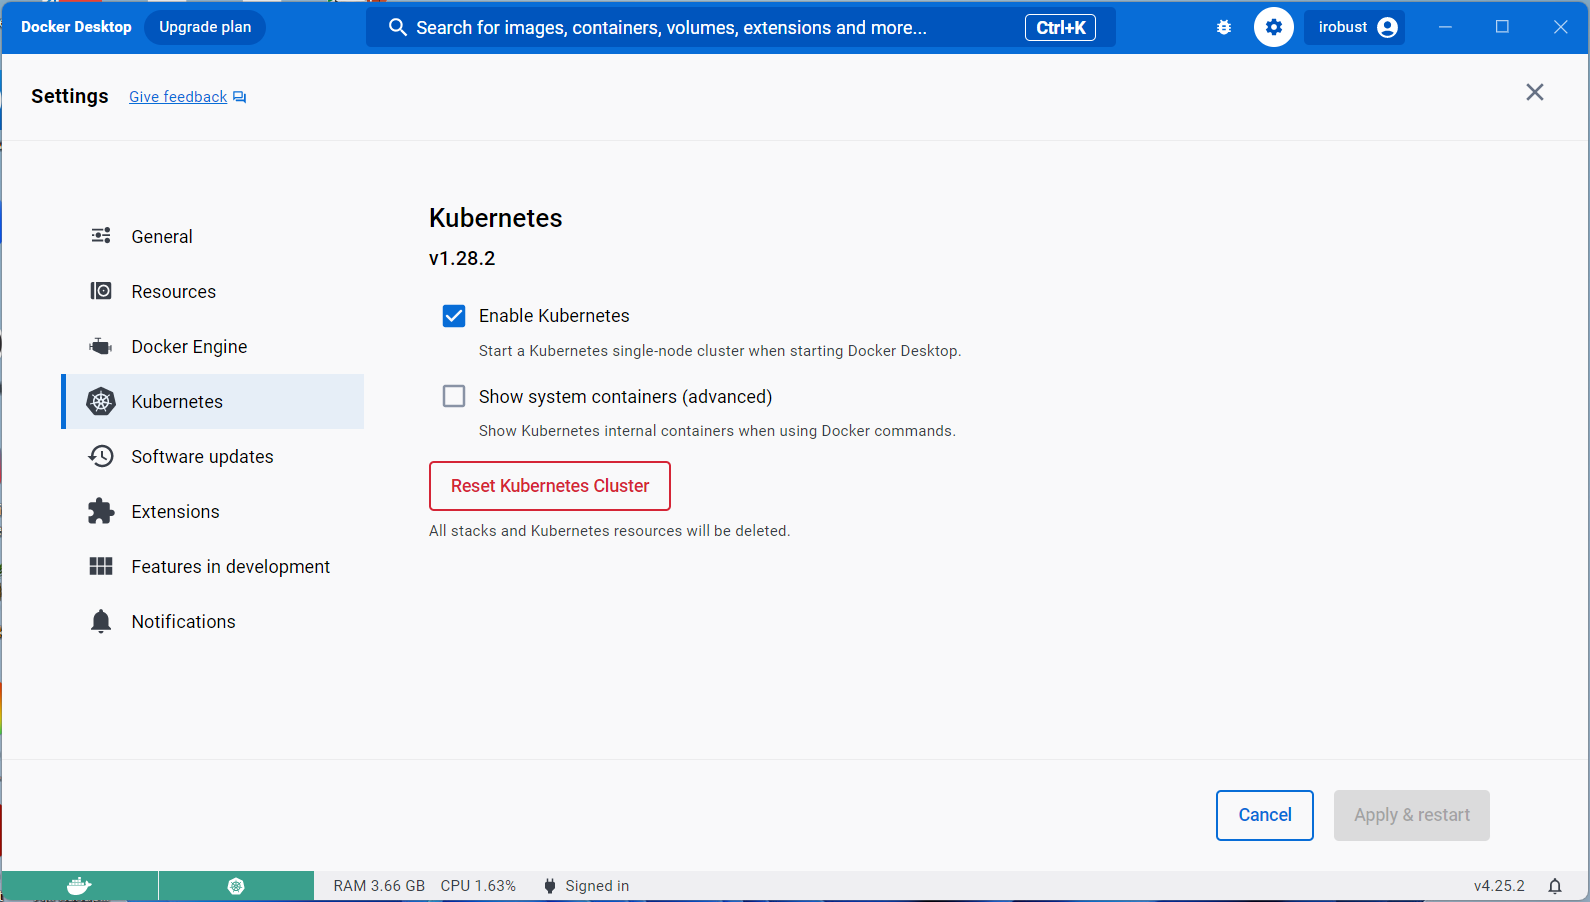The width and height of the screenshot is (1590, 902).
Task: Open Features in development tab
Action: (213, 567)
